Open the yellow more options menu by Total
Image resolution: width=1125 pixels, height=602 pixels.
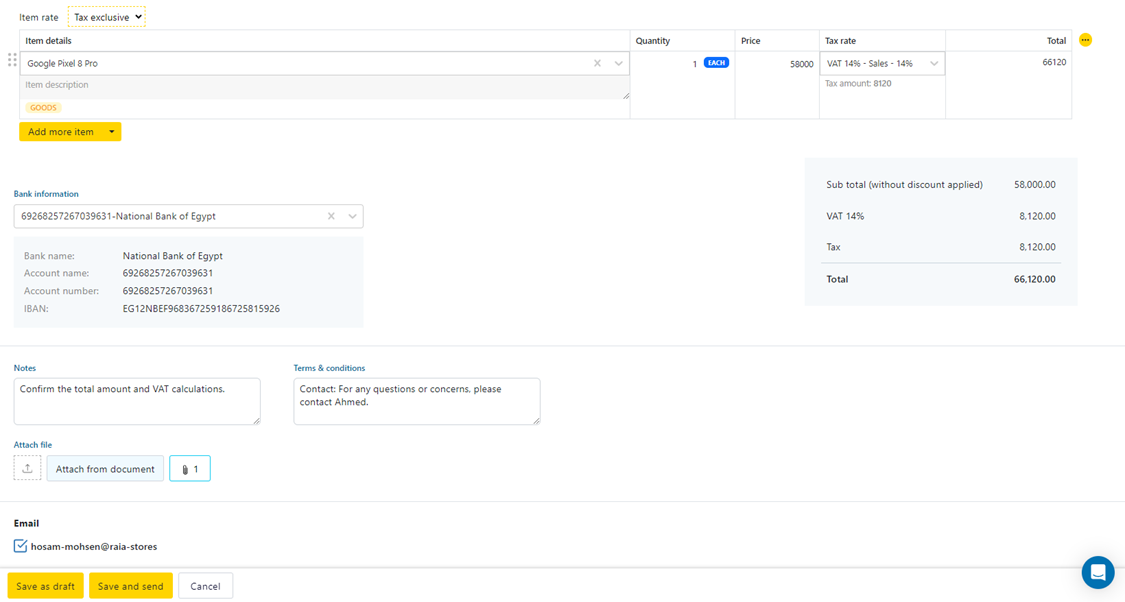(x=1085, y=40)
